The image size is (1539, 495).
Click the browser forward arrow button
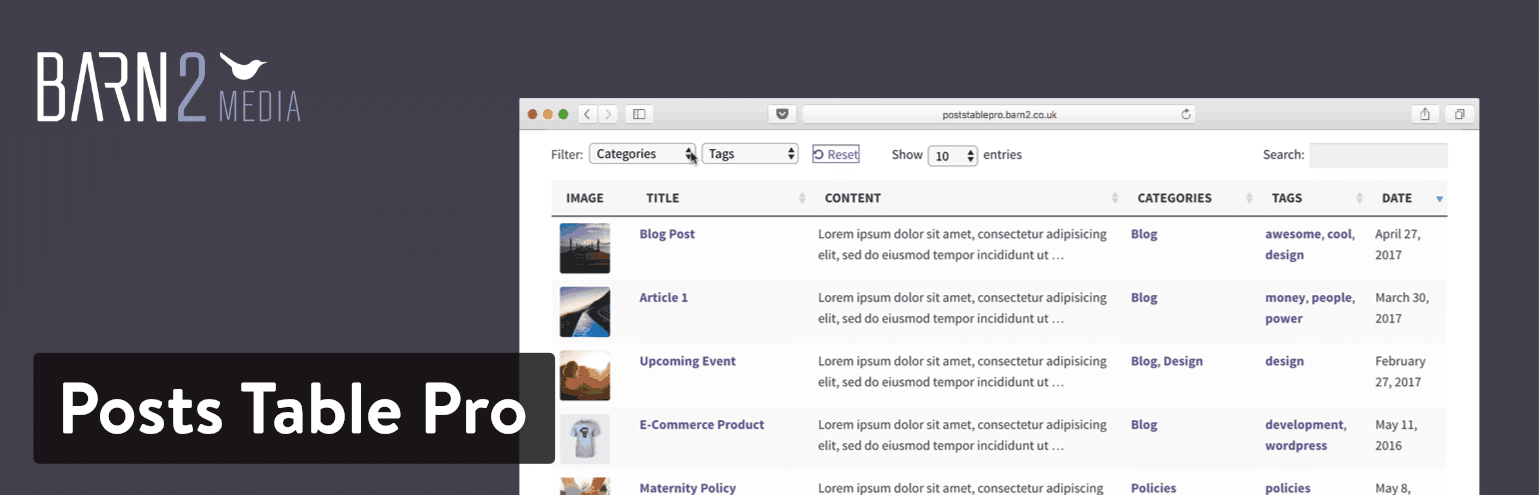pos(608,115)
